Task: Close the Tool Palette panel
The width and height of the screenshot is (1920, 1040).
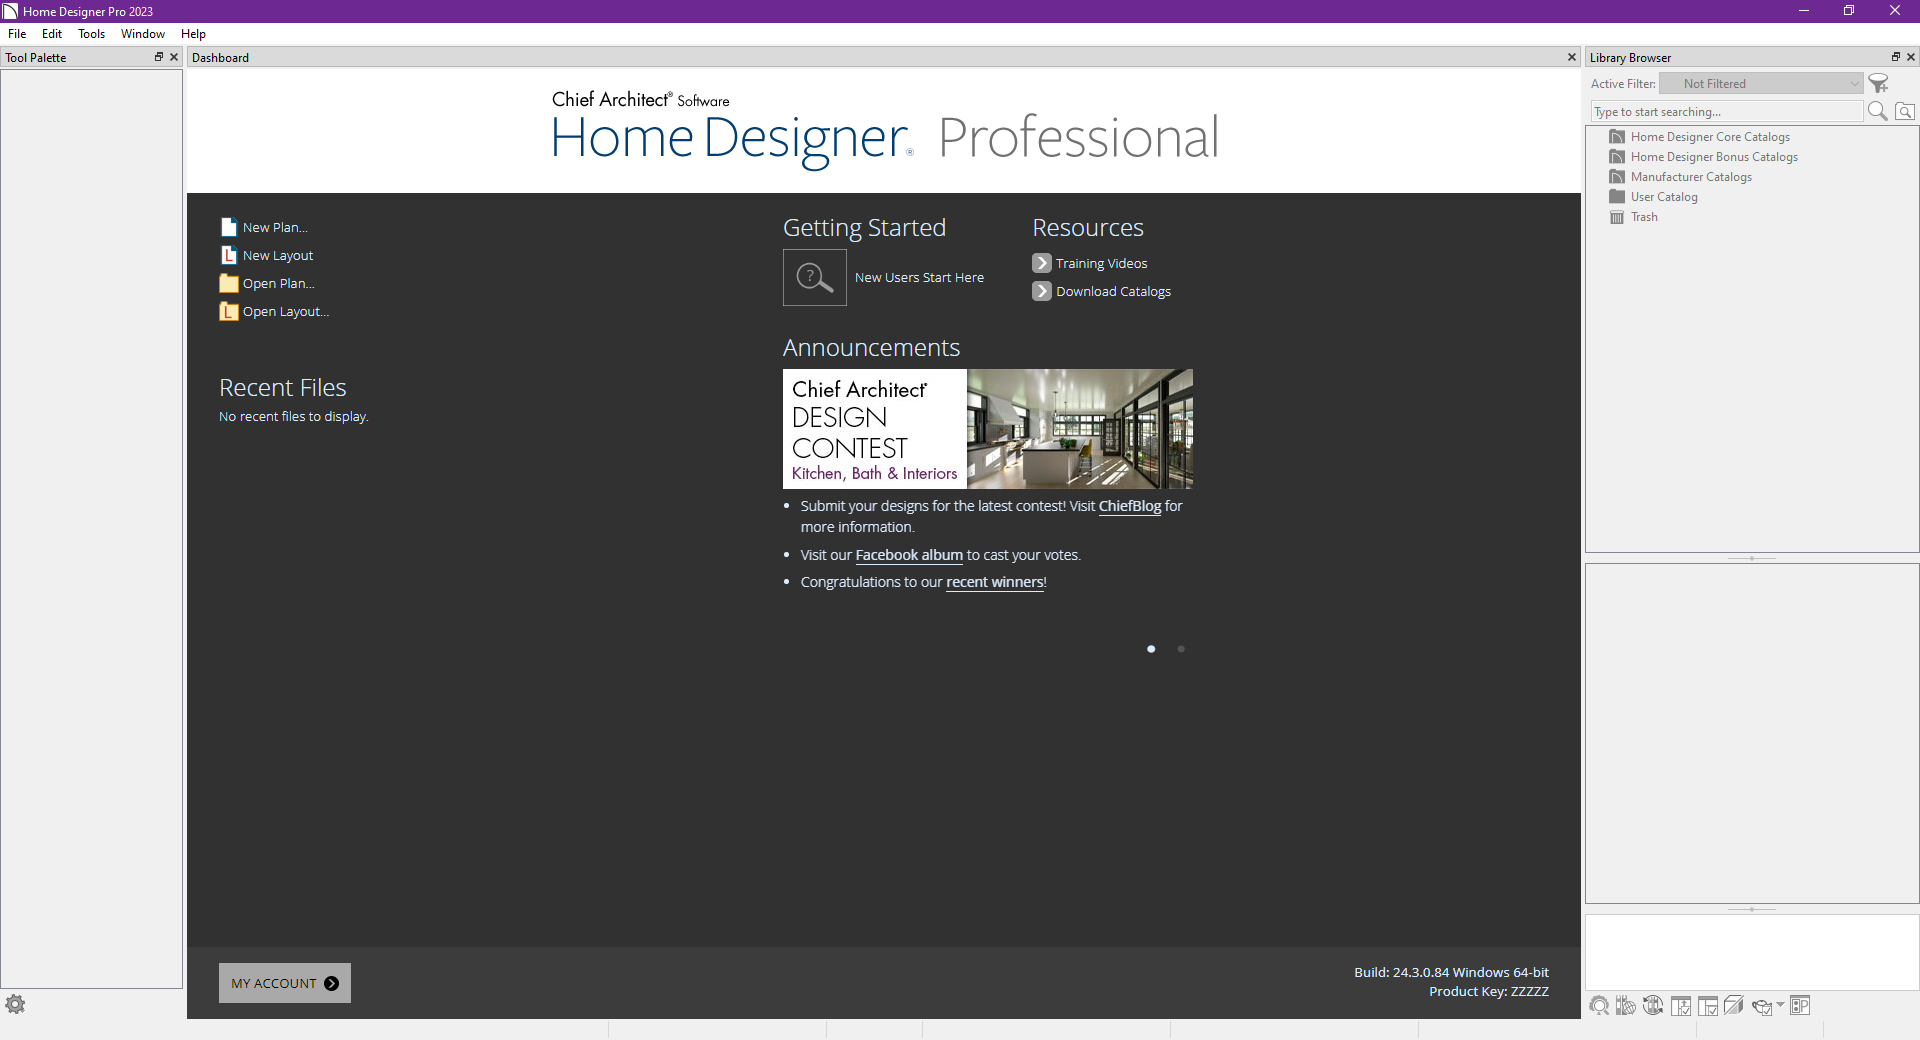Action: (174, 57)
